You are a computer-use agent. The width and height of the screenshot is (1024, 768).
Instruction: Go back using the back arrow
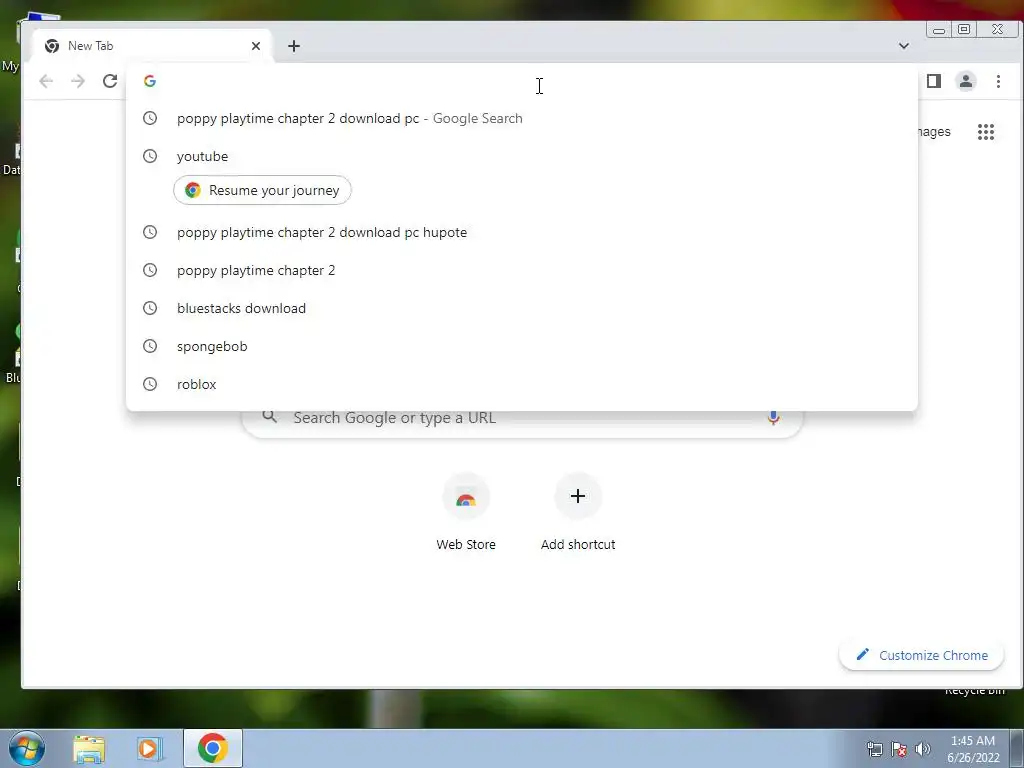point(46,81)
